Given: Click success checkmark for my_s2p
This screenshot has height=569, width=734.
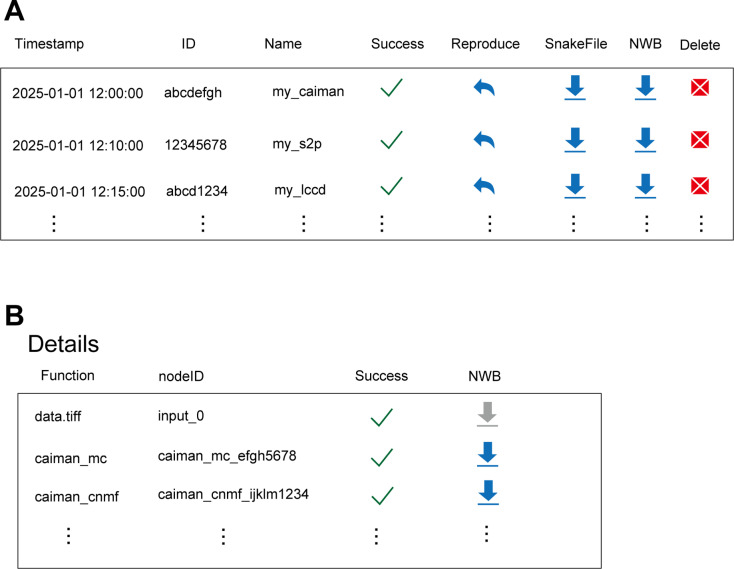Looking at the screenshot, I should (391, 140).
